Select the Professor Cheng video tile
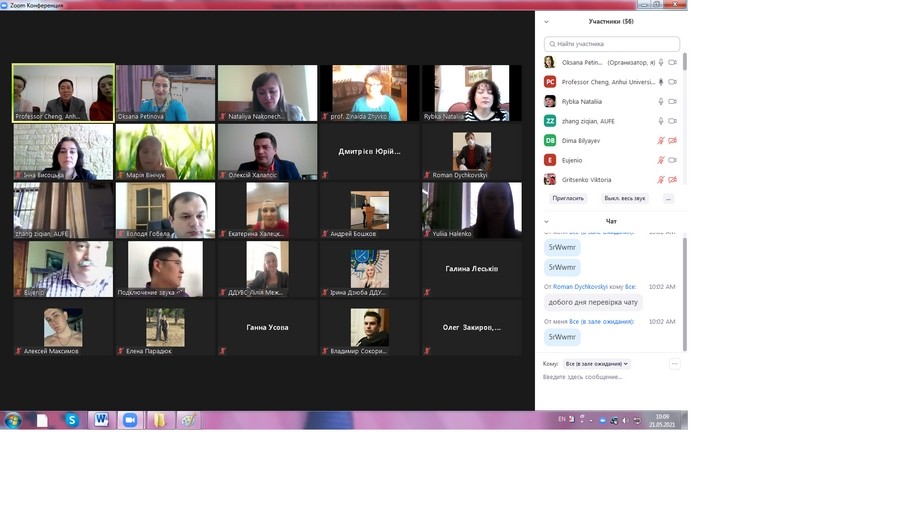 (63, 93)
